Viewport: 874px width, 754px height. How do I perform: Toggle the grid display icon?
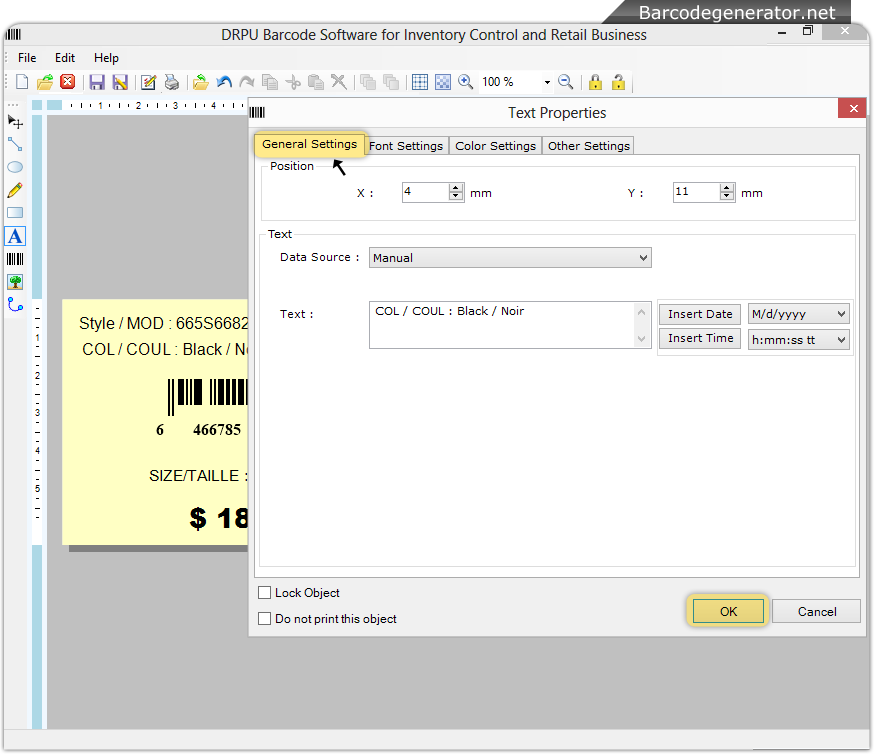(x=420, y=82)
